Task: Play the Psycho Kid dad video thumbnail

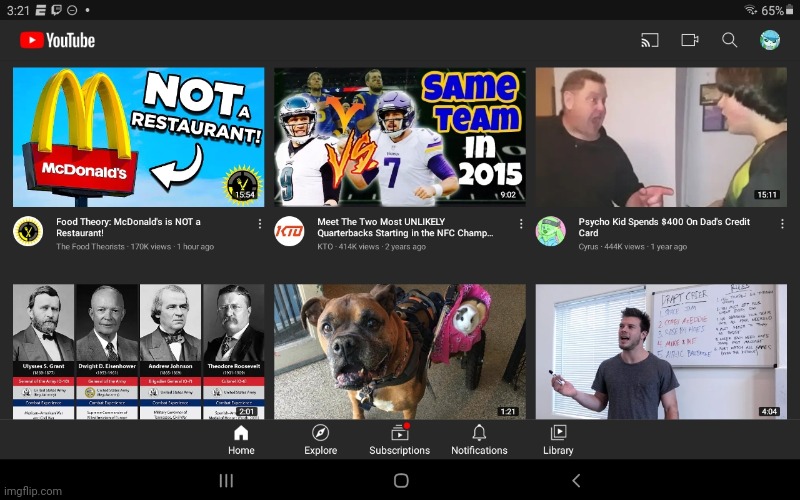Action: point(661,137)
